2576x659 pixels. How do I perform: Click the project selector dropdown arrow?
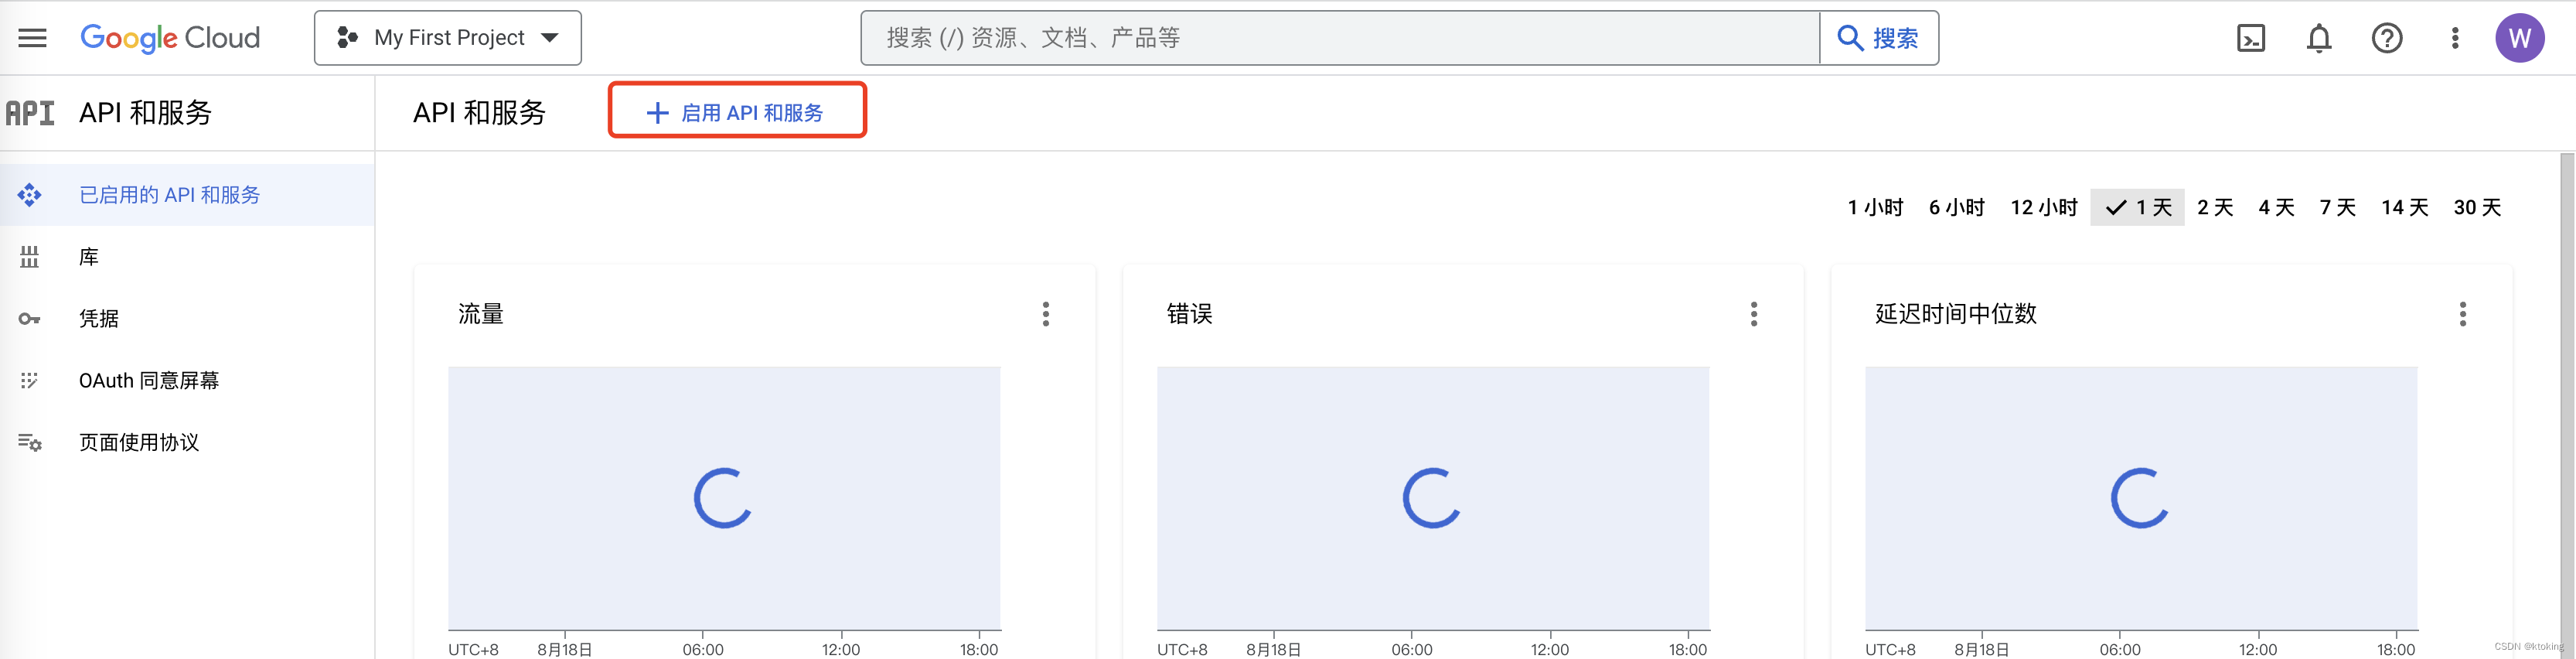pos(549,38)
